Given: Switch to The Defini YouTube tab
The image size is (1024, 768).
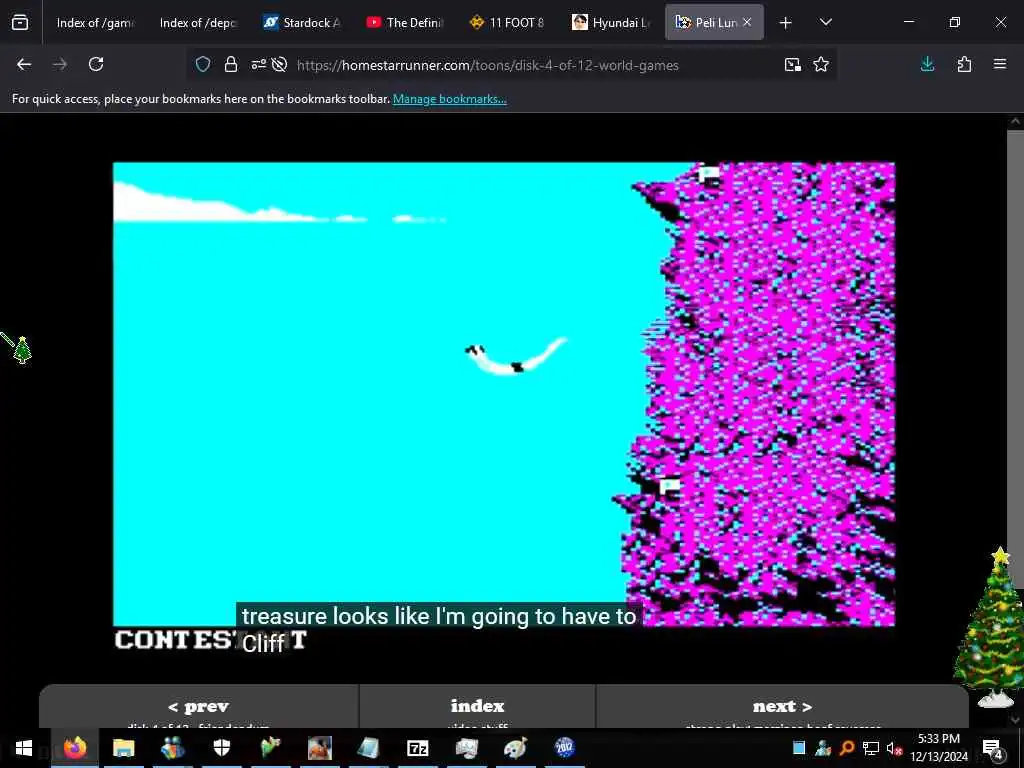Looking at the screenshot, I should [x=405, y=23].
